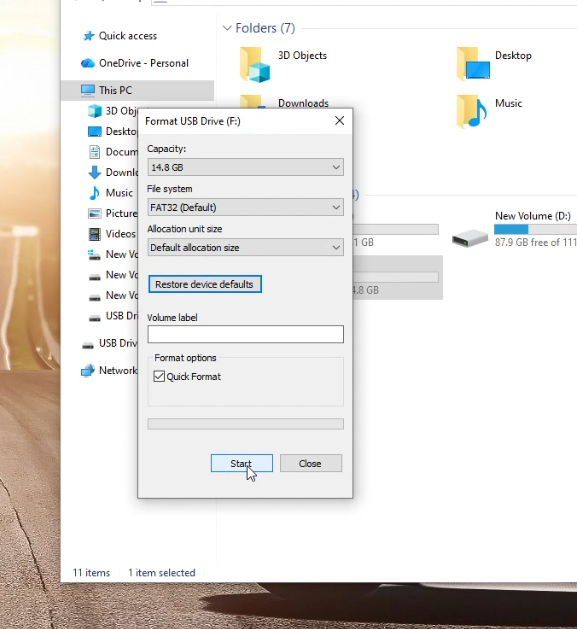Screen dimensions: 577x629
Task: Open the Allocation unit size dropdown
Action: click(246, 248)
